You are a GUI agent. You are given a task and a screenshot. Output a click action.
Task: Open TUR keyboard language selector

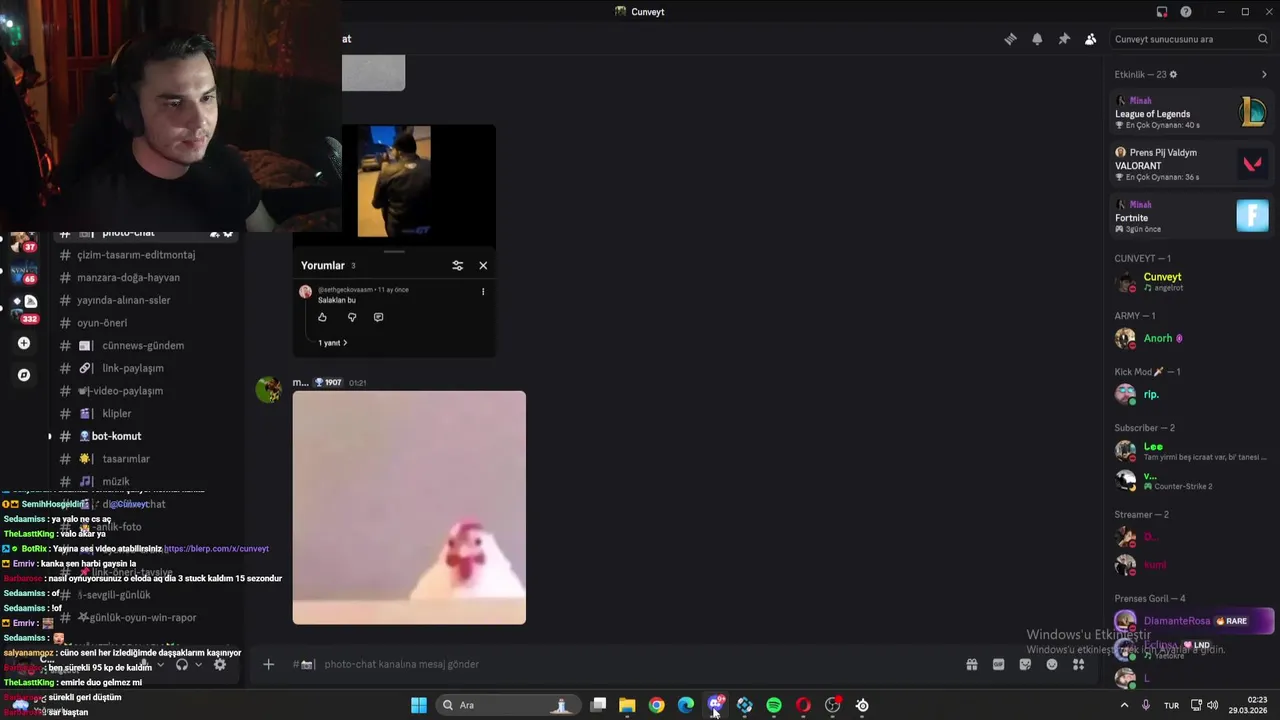[x=1171, y=705]
